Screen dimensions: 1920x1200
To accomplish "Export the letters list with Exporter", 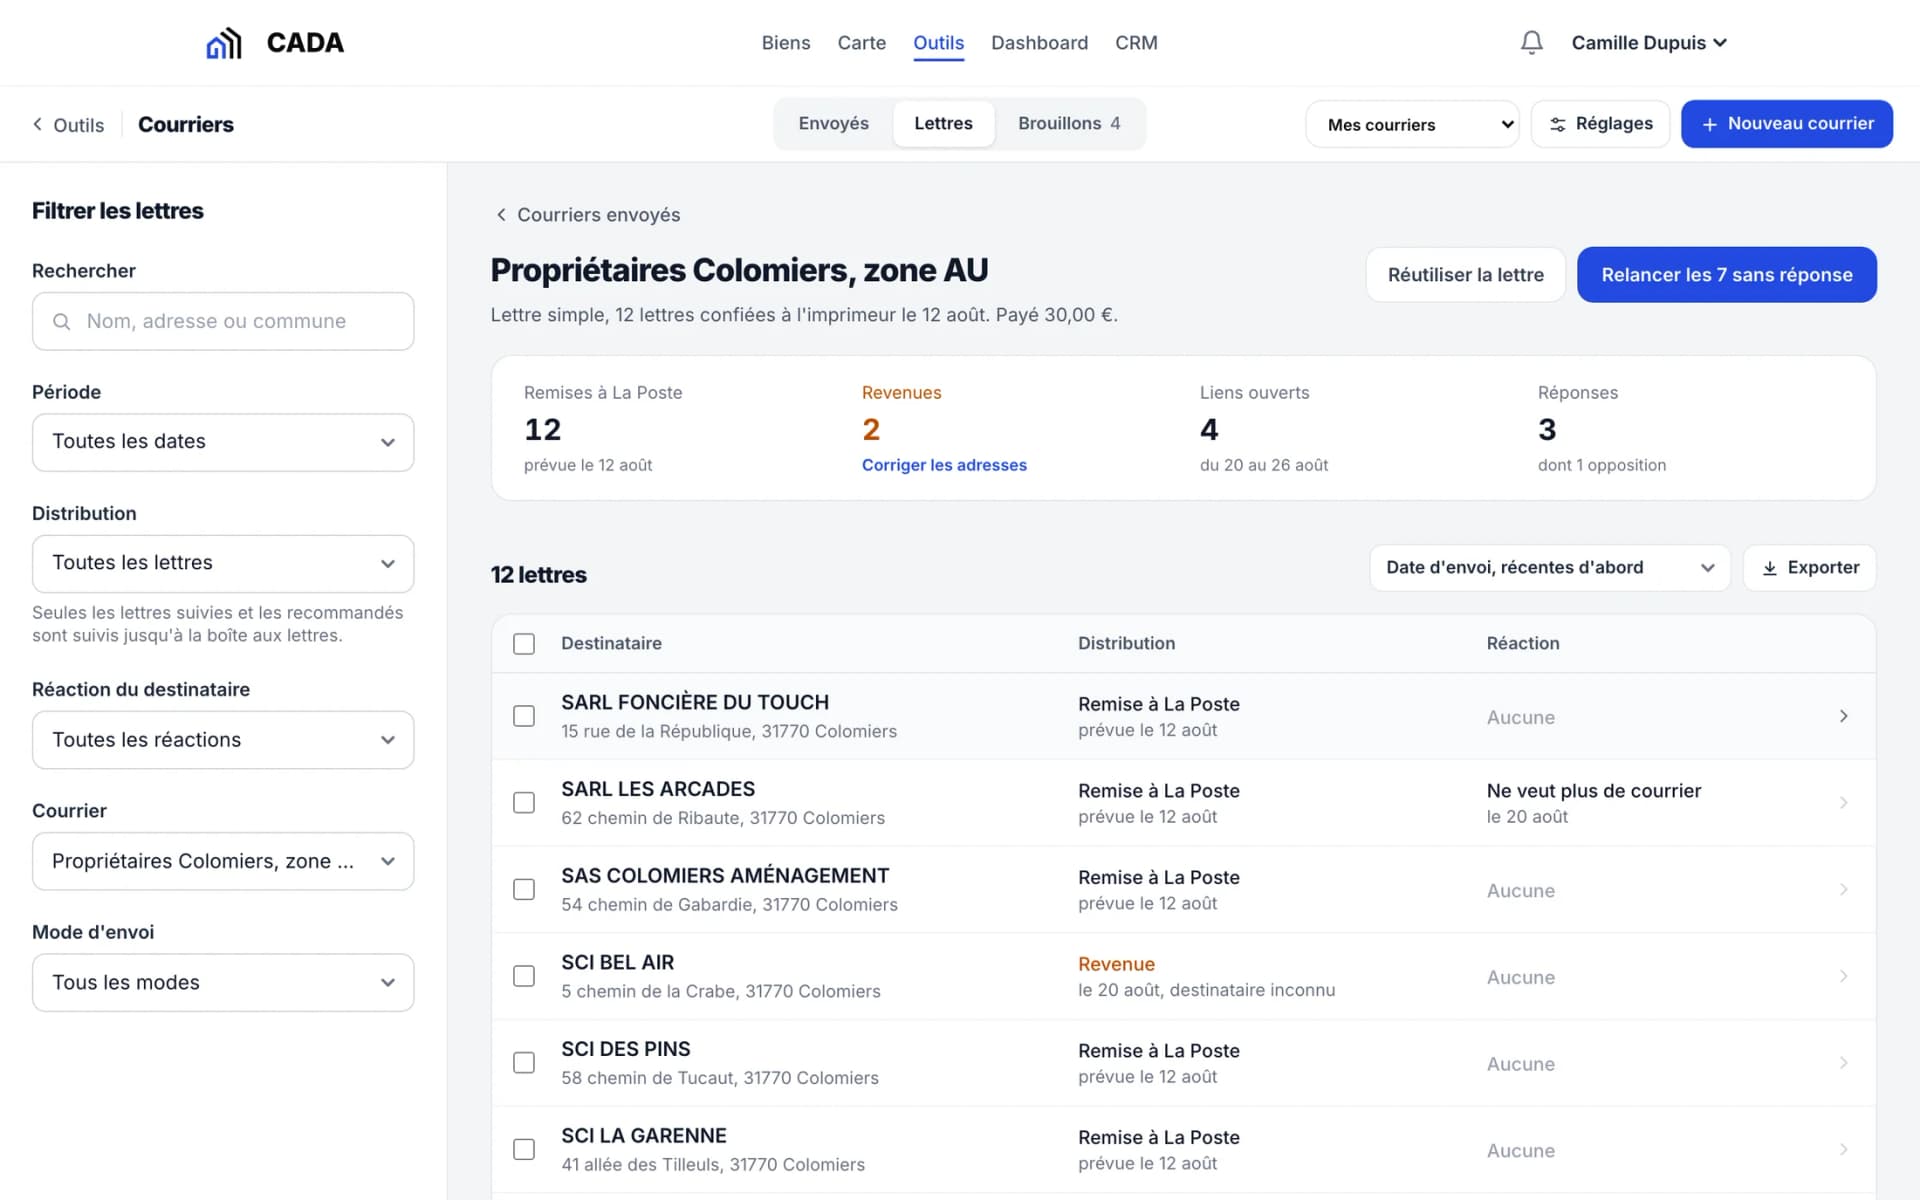I will pos(1809,567).
